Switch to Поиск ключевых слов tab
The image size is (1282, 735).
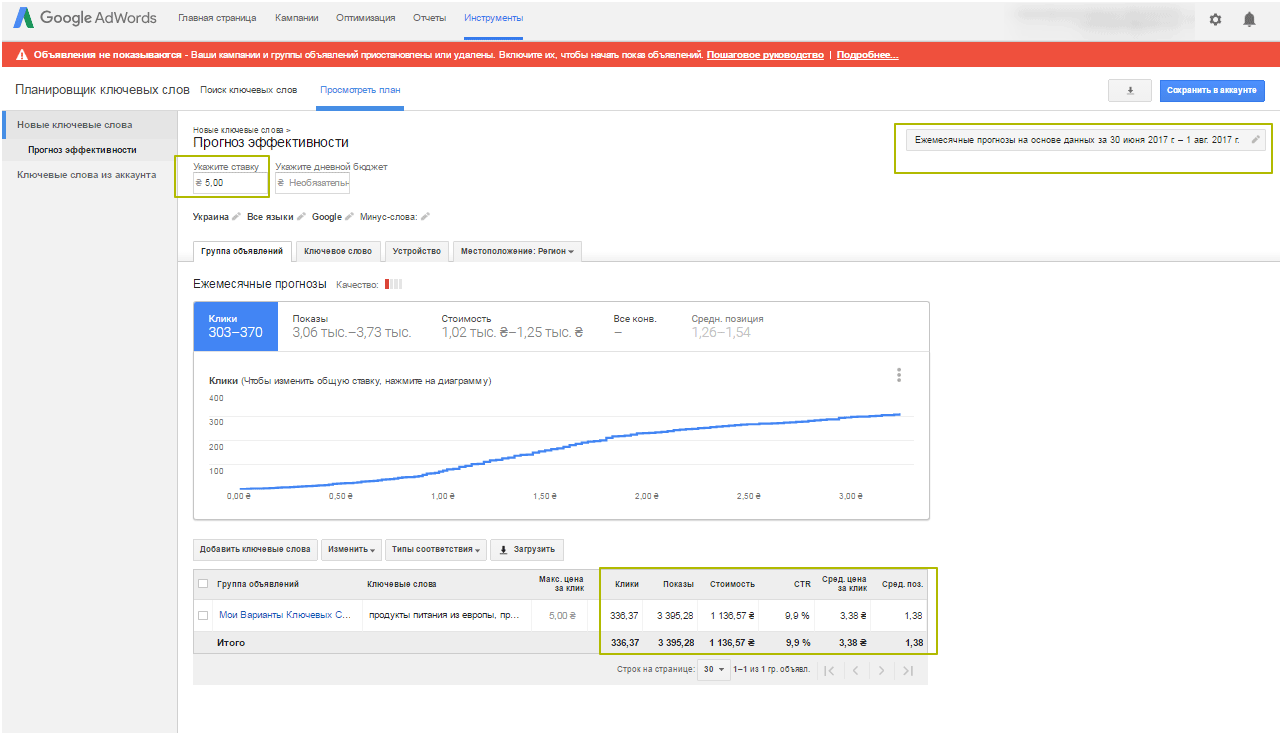tap(248, 90)
